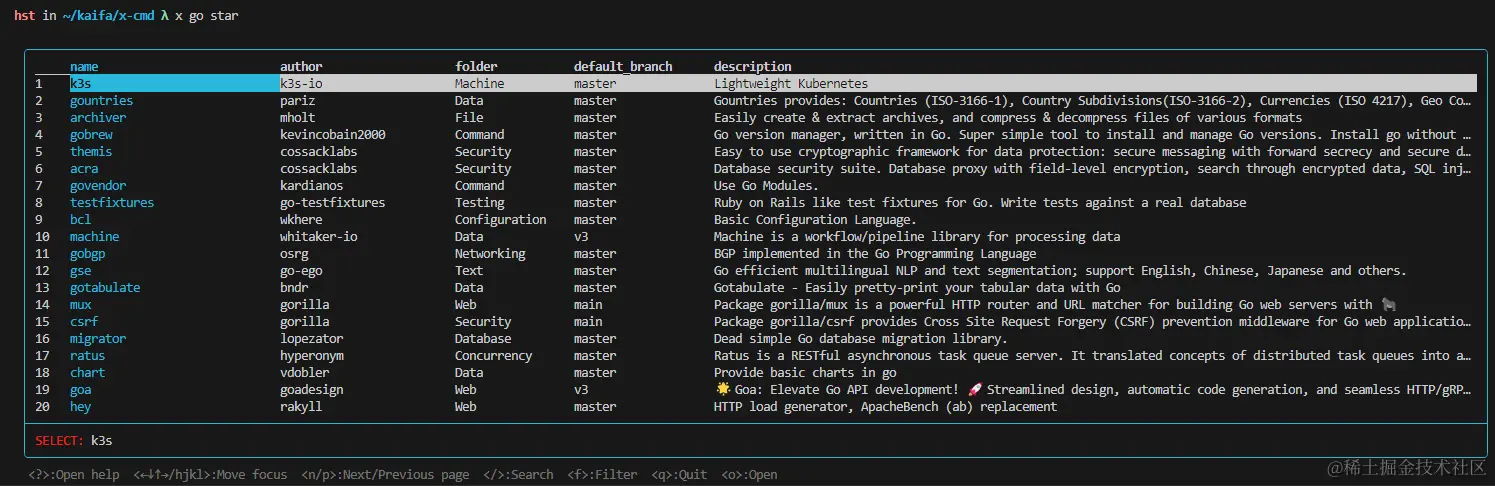Click author wkhere
Screen dimensions: 1495x486
(301, 220)
